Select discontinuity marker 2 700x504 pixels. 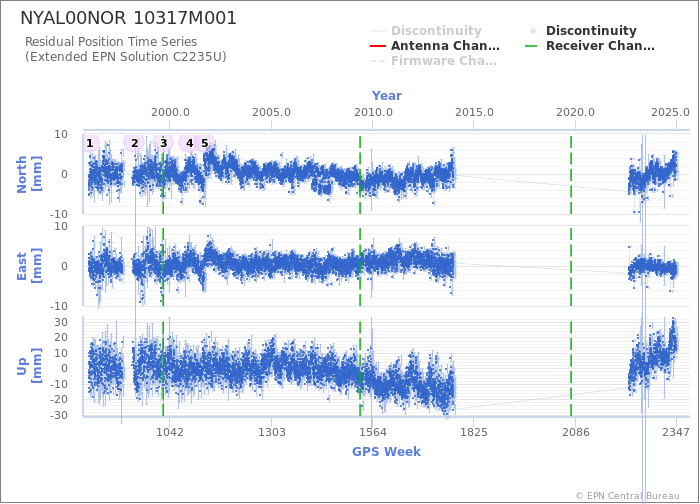coord(134,143)
